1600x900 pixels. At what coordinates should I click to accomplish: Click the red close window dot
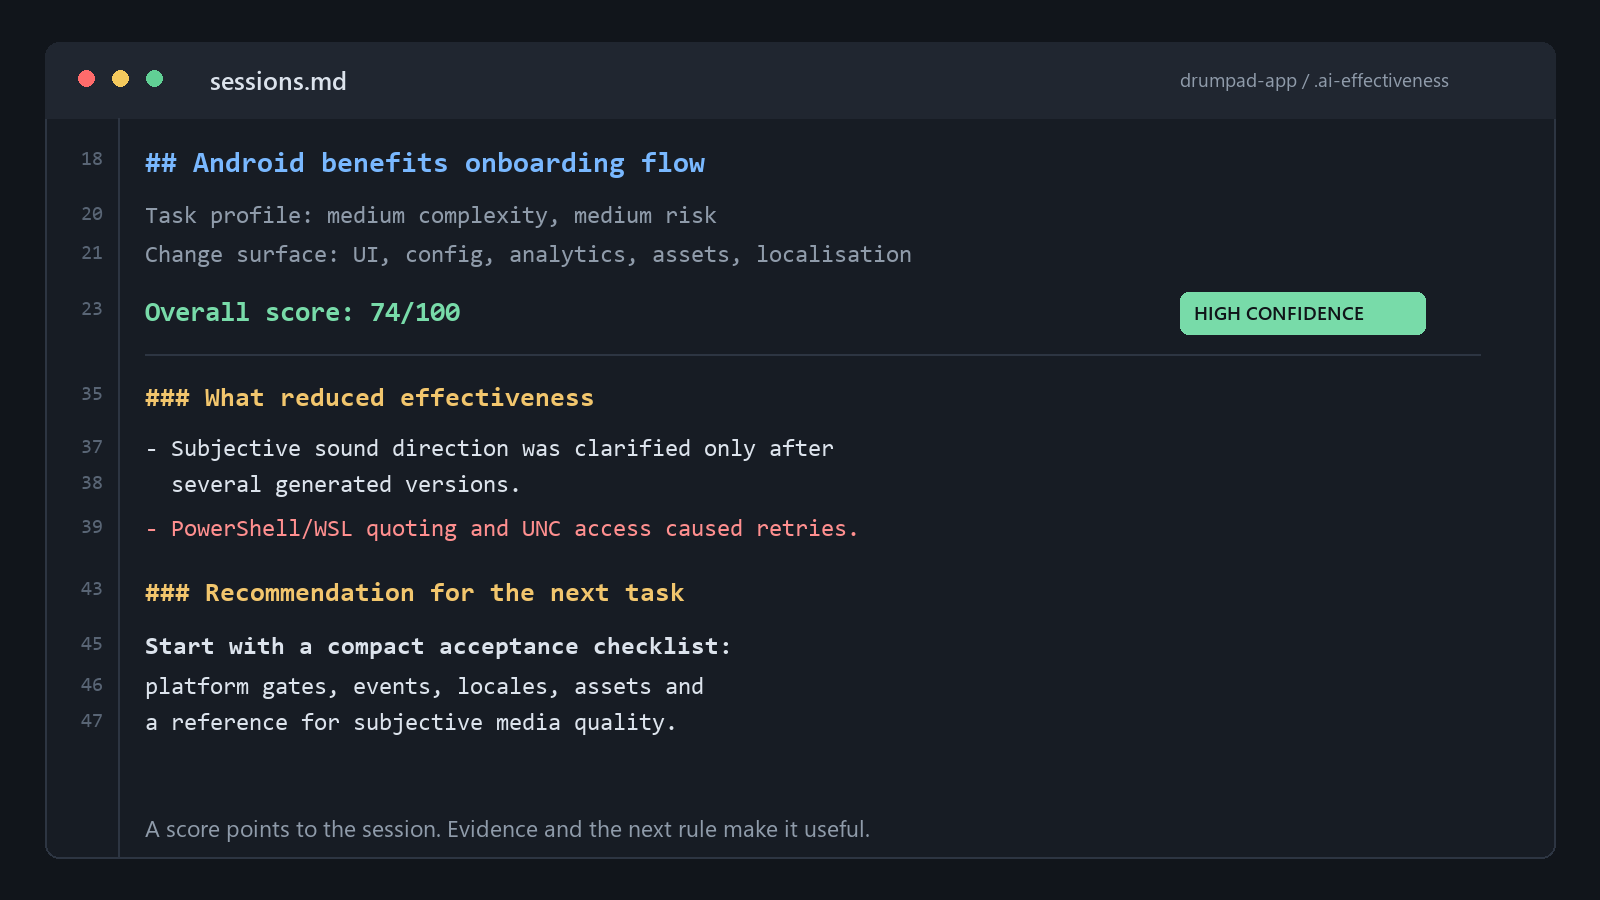click(x=87, y=79)
